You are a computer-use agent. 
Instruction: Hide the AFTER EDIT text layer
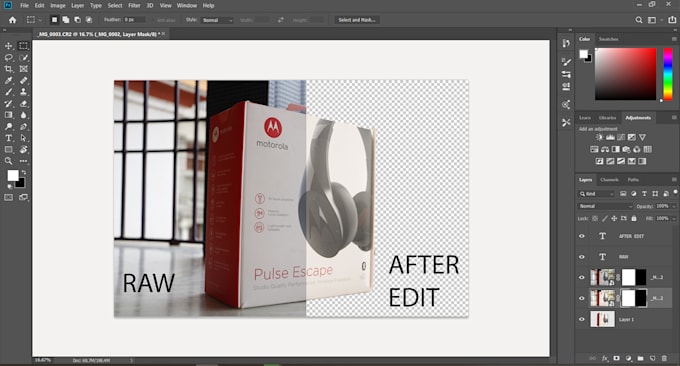click(582, 236)
